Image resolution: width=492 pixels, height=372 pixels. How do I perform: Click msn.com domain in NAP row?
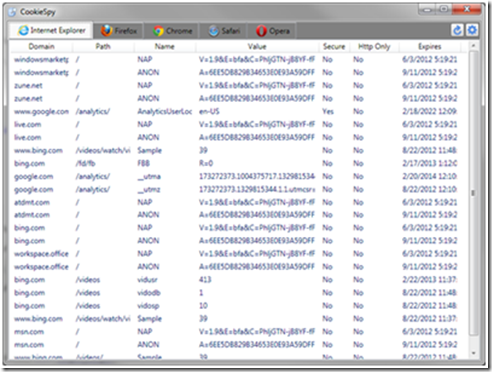click(x=28, y=332)
